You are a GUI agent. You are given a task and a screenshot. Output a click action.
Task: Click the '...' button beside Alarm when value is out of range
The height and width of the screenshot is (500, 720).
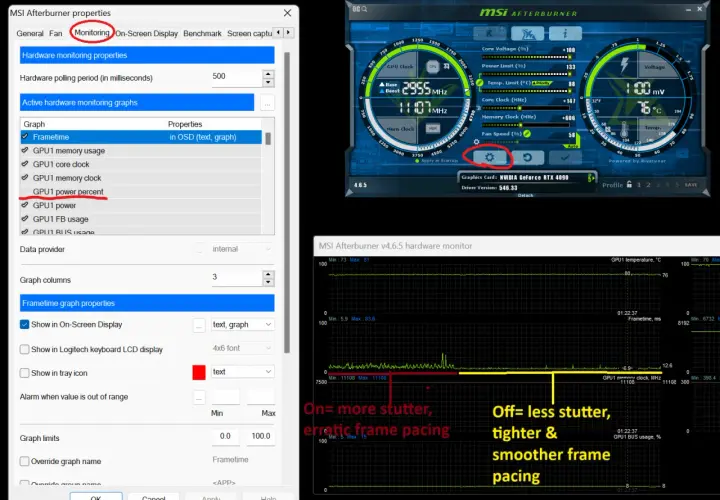pos(199,397)
